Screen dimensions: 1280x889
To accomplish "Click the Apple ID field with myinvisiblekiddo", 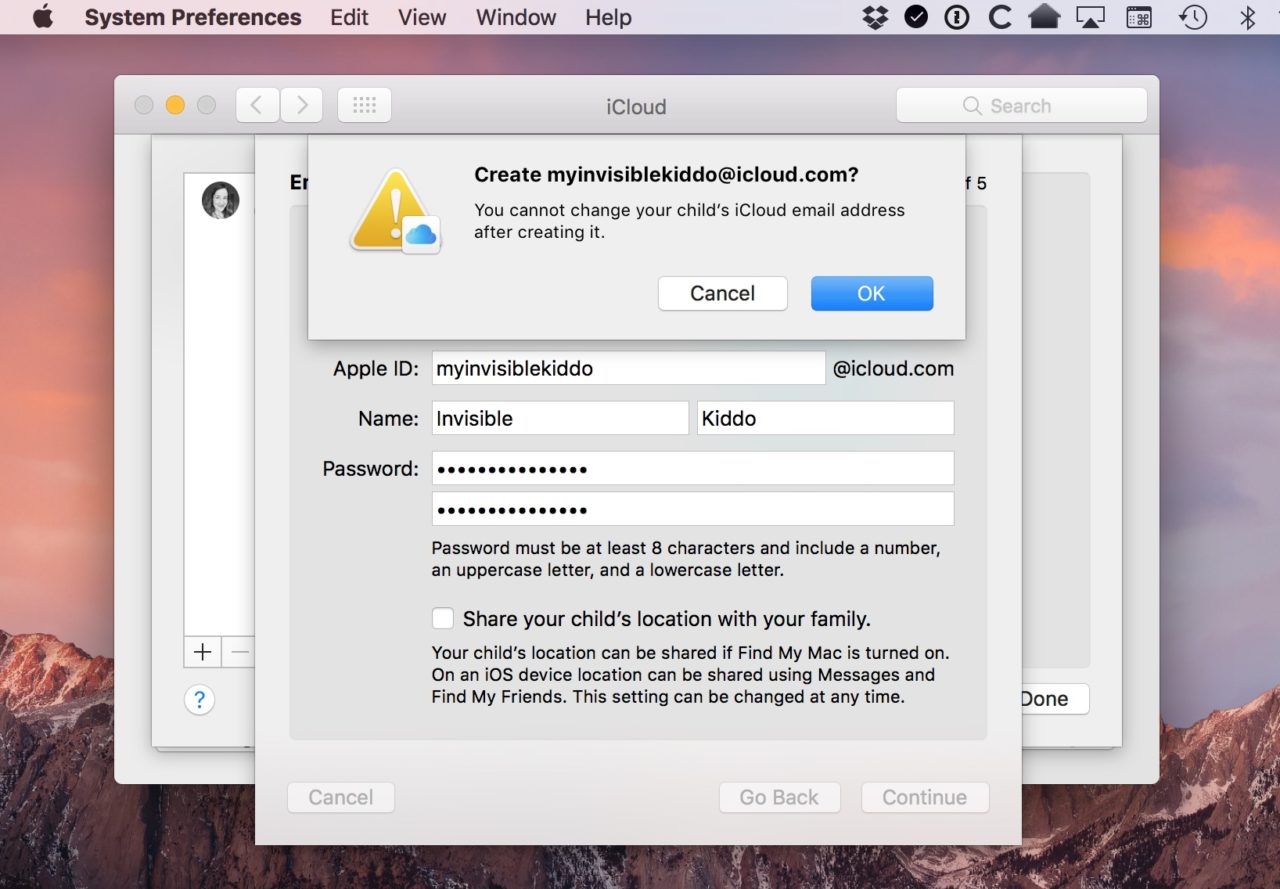I will click(628, 368).
